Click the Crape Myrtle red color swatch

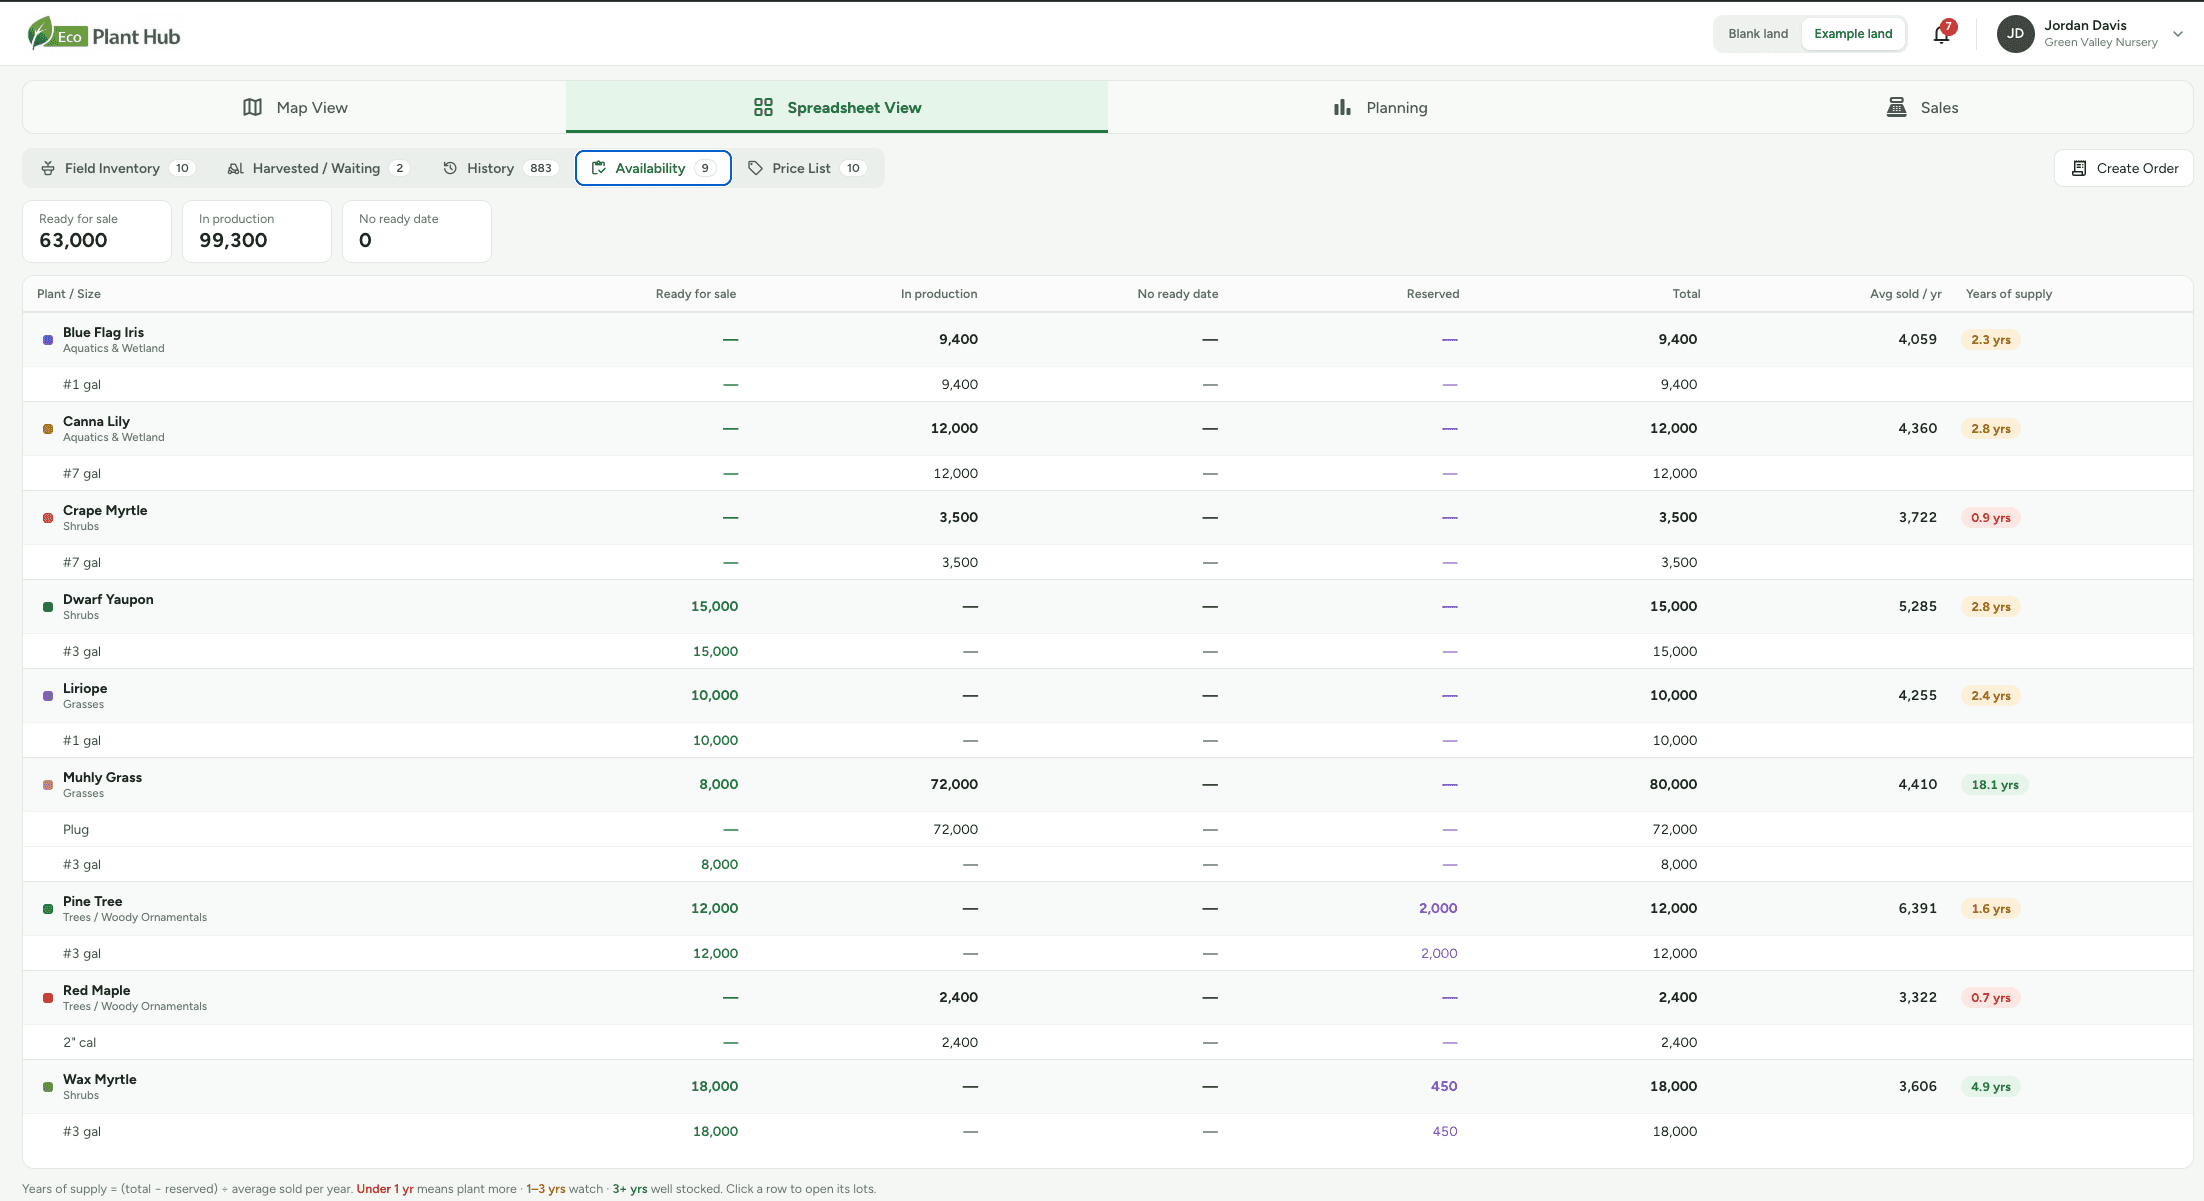pos(48,518)
